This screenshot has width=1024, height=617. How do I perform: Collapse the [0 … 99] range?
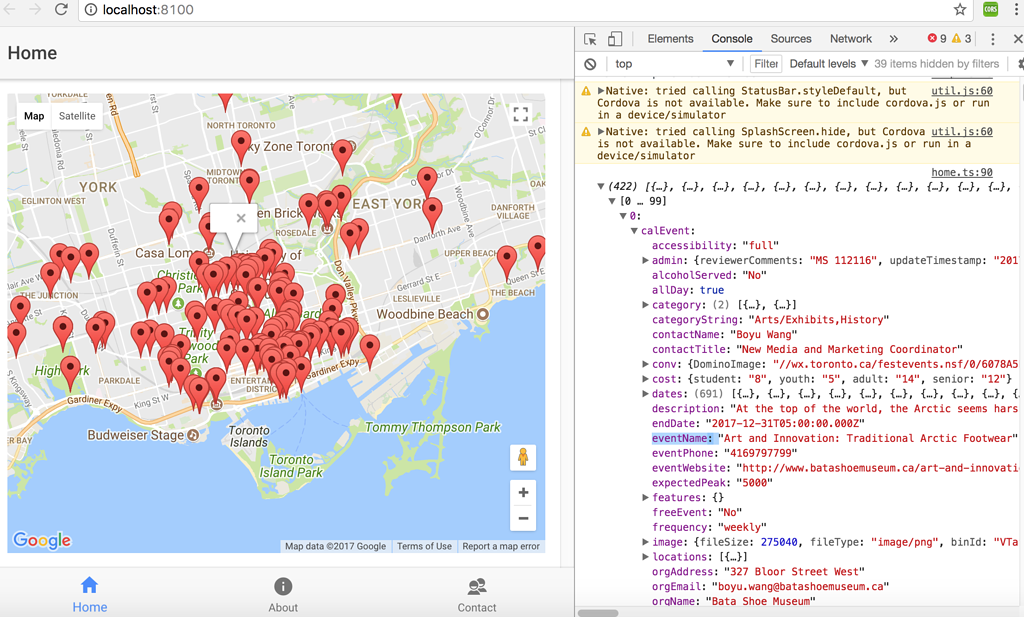(x=612, y=201)
